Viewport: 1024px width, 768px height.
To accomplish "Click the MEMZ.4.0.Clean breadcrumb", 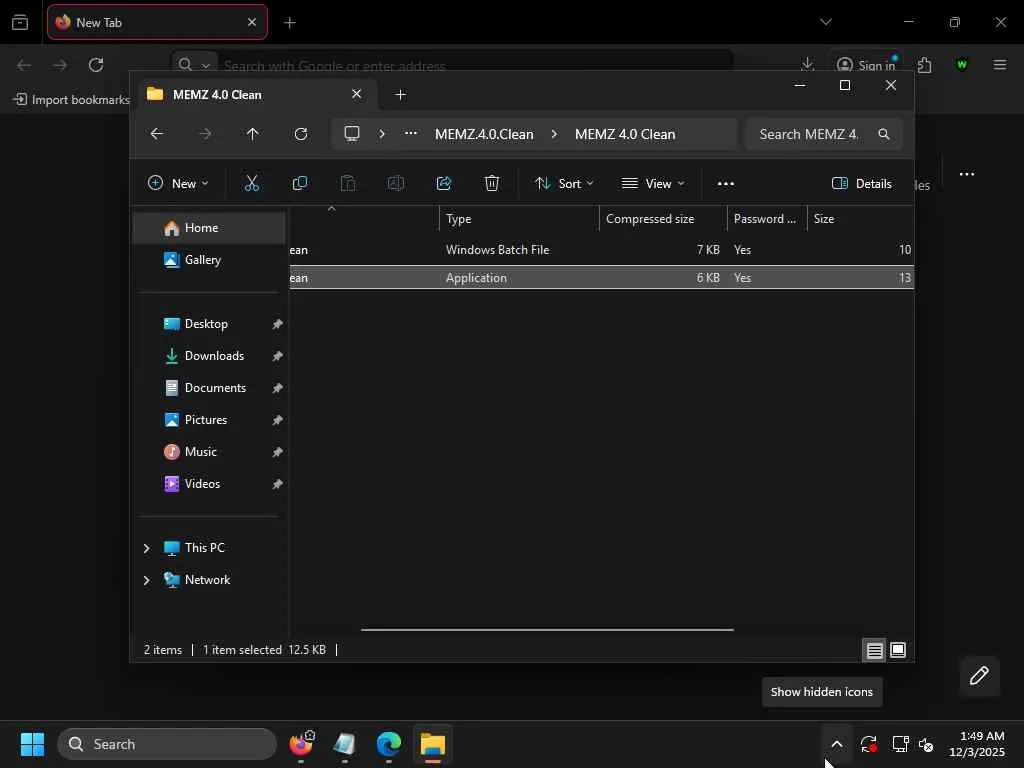I will pyautogui.click(x=484, y=134).
